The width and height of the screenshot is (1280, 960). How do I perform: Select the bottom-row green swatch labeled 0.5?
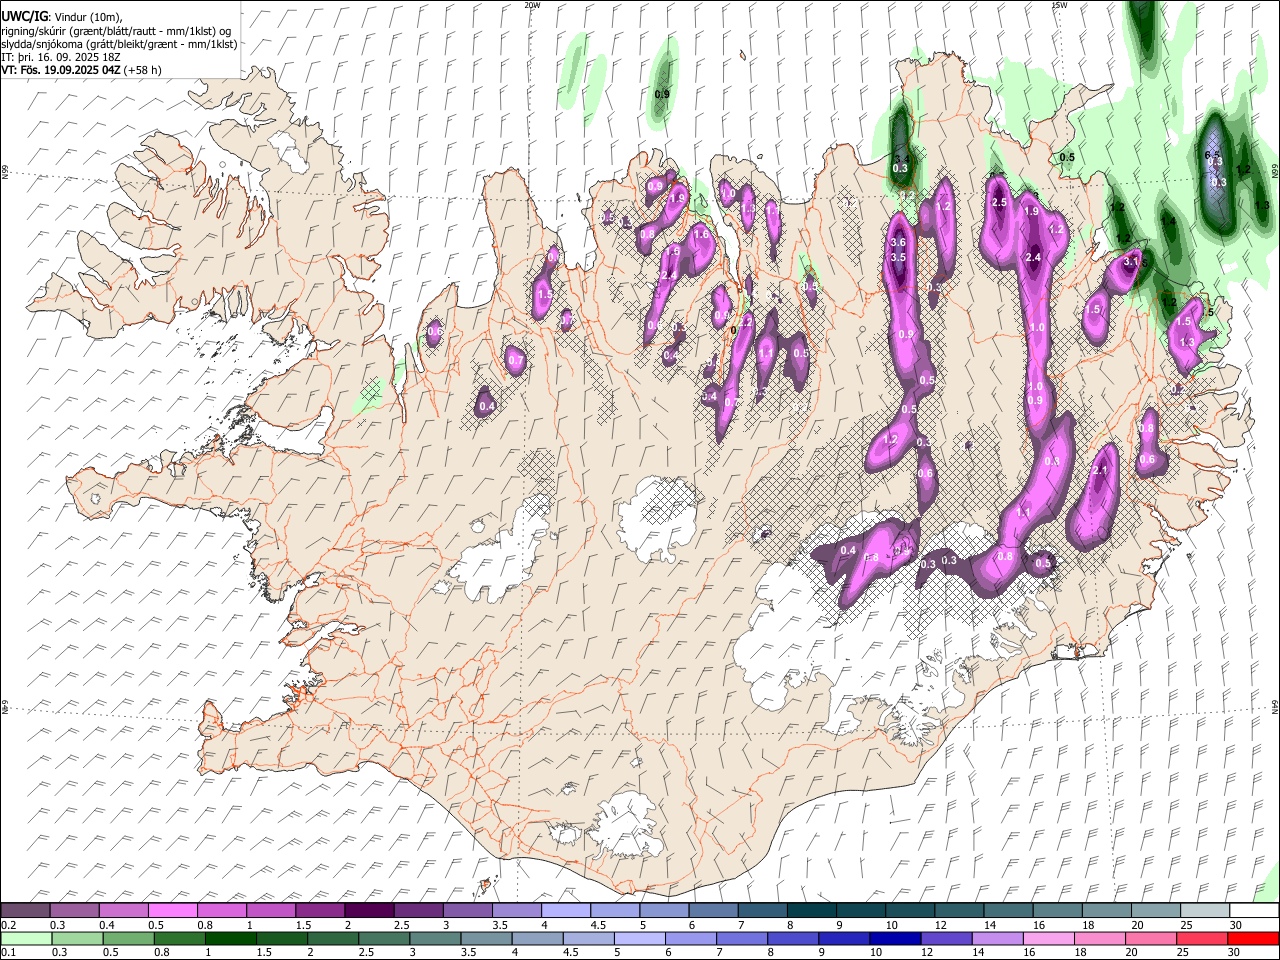tap(128, 939)
